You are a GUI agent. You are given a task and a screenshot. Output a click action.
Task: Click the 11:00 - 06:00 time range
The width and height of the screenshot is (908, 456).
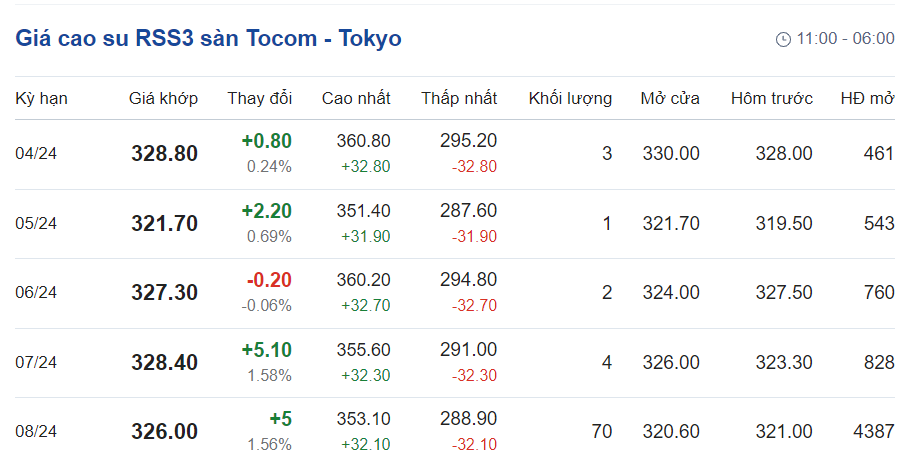pyautogui.click(x=845, y=39)
